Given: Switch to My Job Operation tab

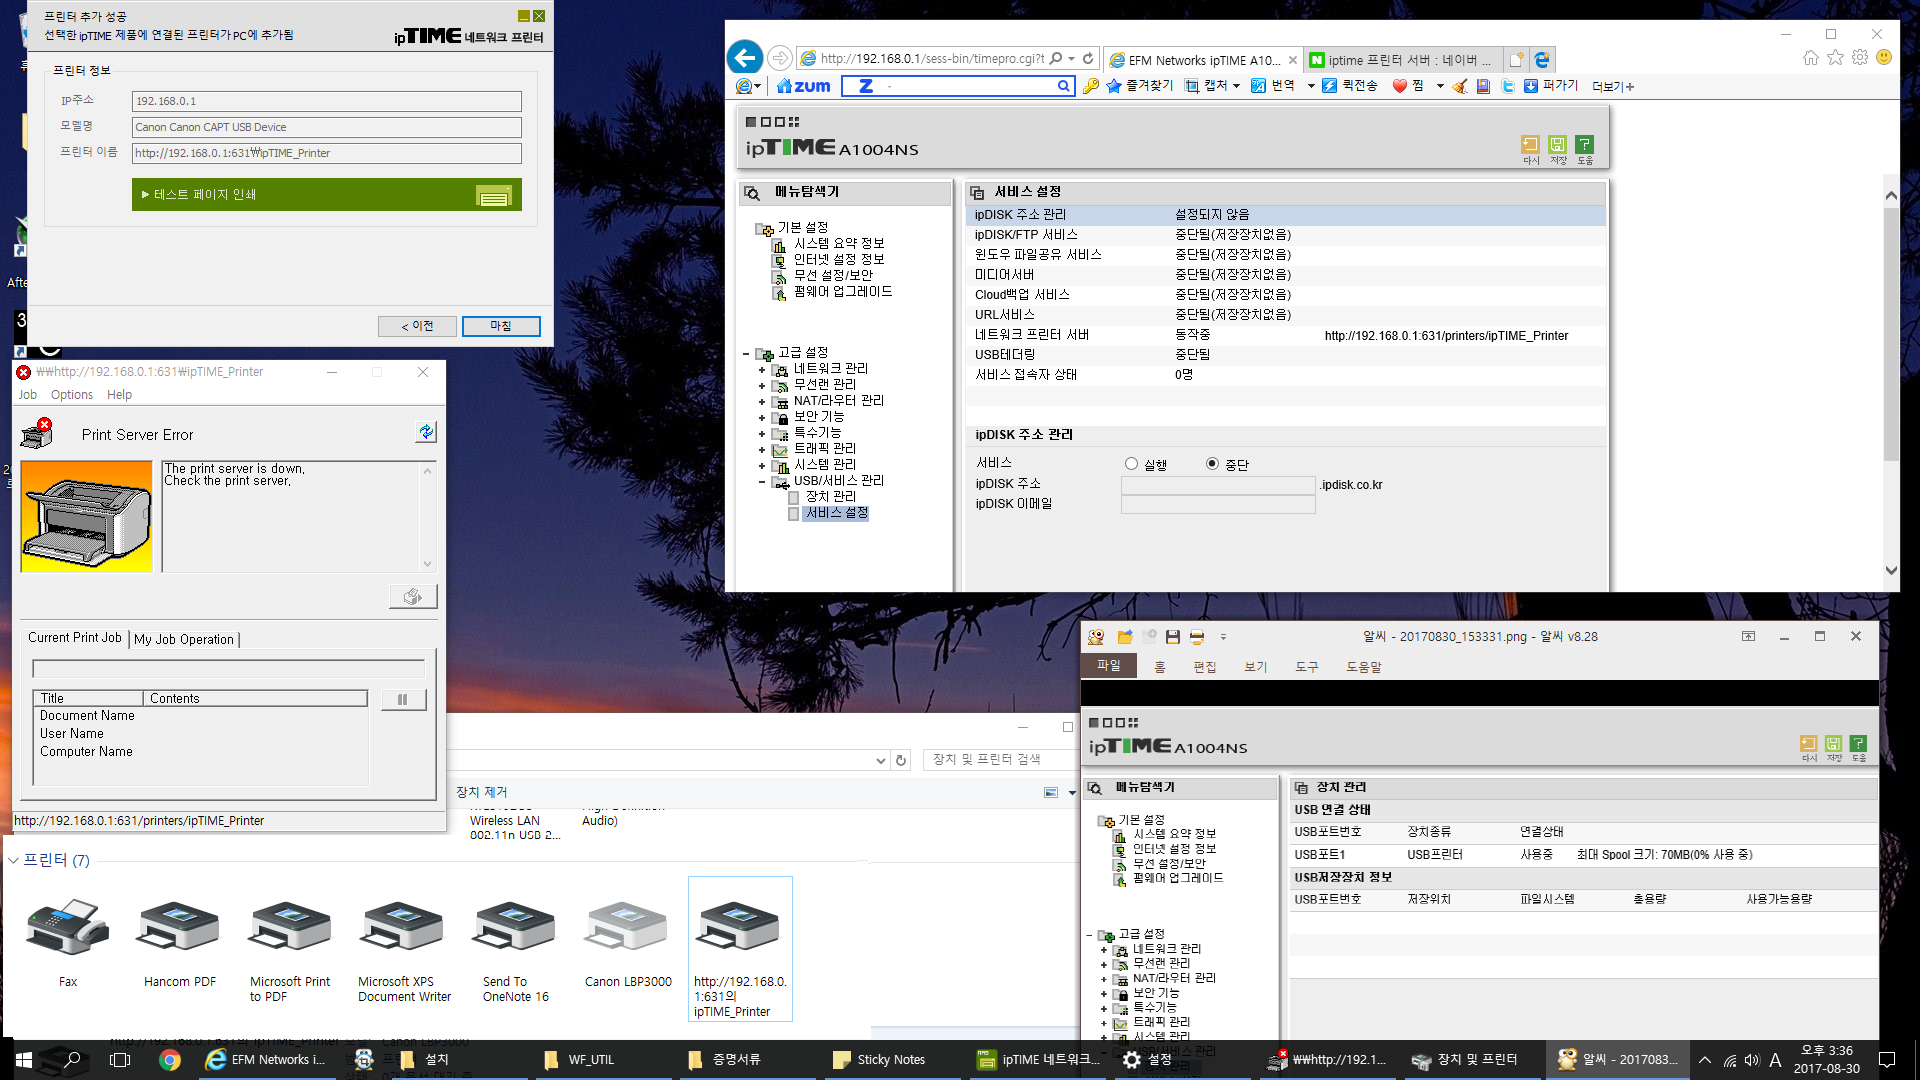Looking at the screenshot, I should pyautogui.click(x=184, y=639).
